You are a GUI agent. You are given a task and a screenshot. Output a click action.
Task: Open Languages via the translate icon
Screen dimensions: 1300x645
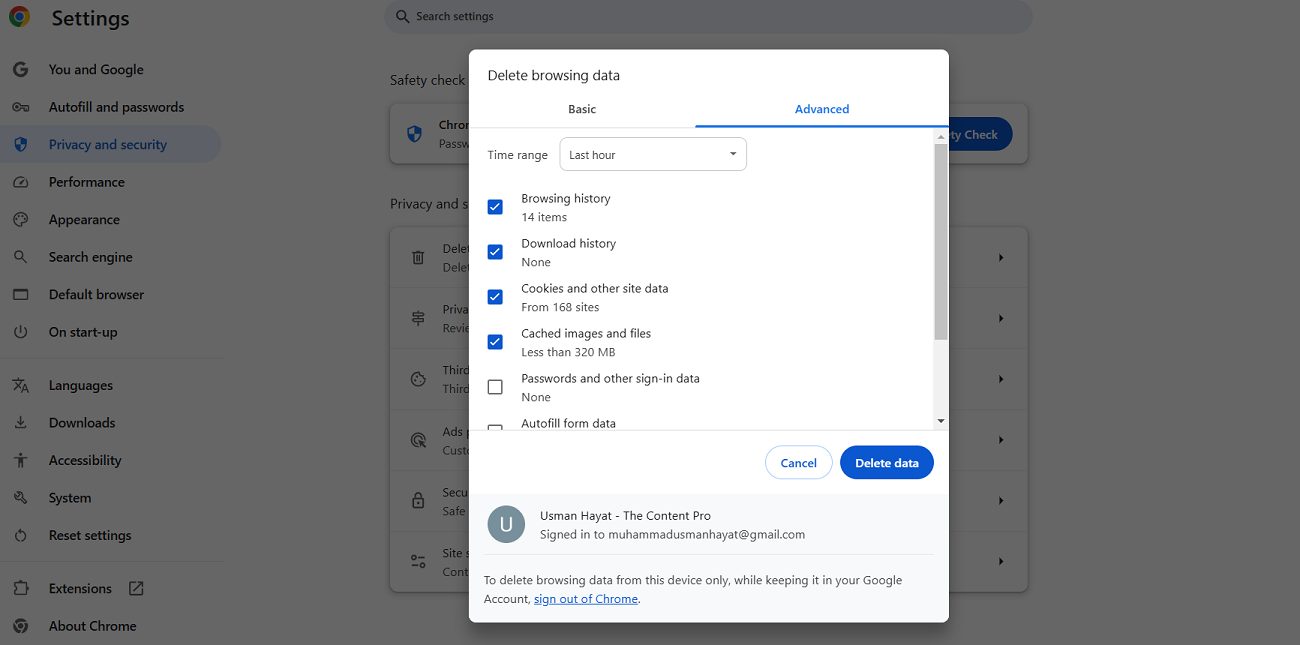tap(20, 384)
